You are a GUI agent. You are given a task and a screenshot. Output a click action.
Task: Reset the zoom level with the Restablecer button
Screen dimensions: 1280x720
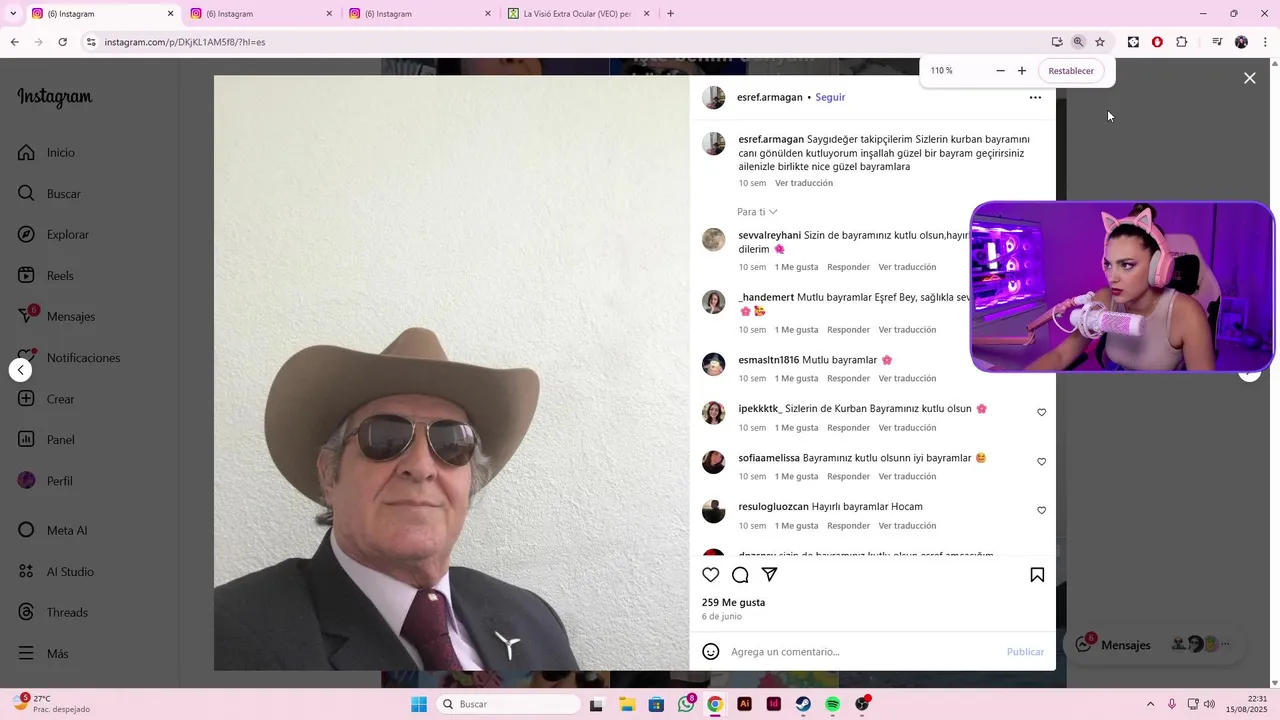(1071, 71)
